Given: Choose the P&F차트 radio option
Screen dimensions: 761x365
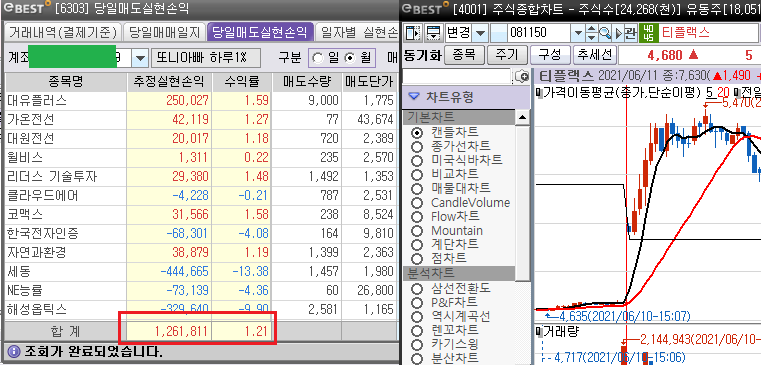Looking at the screenshot, I should point(417,303).
